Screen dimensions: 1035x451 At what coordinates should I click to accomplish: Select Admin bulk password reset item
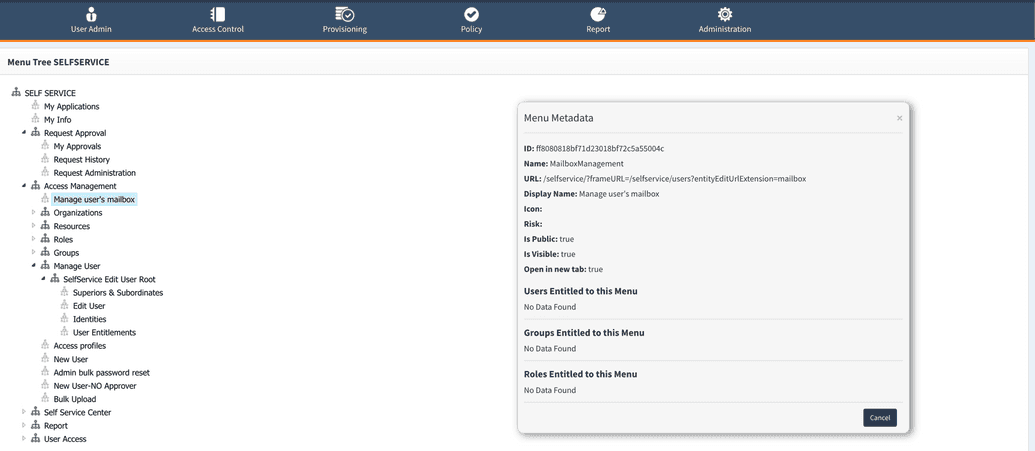point(101,373)
